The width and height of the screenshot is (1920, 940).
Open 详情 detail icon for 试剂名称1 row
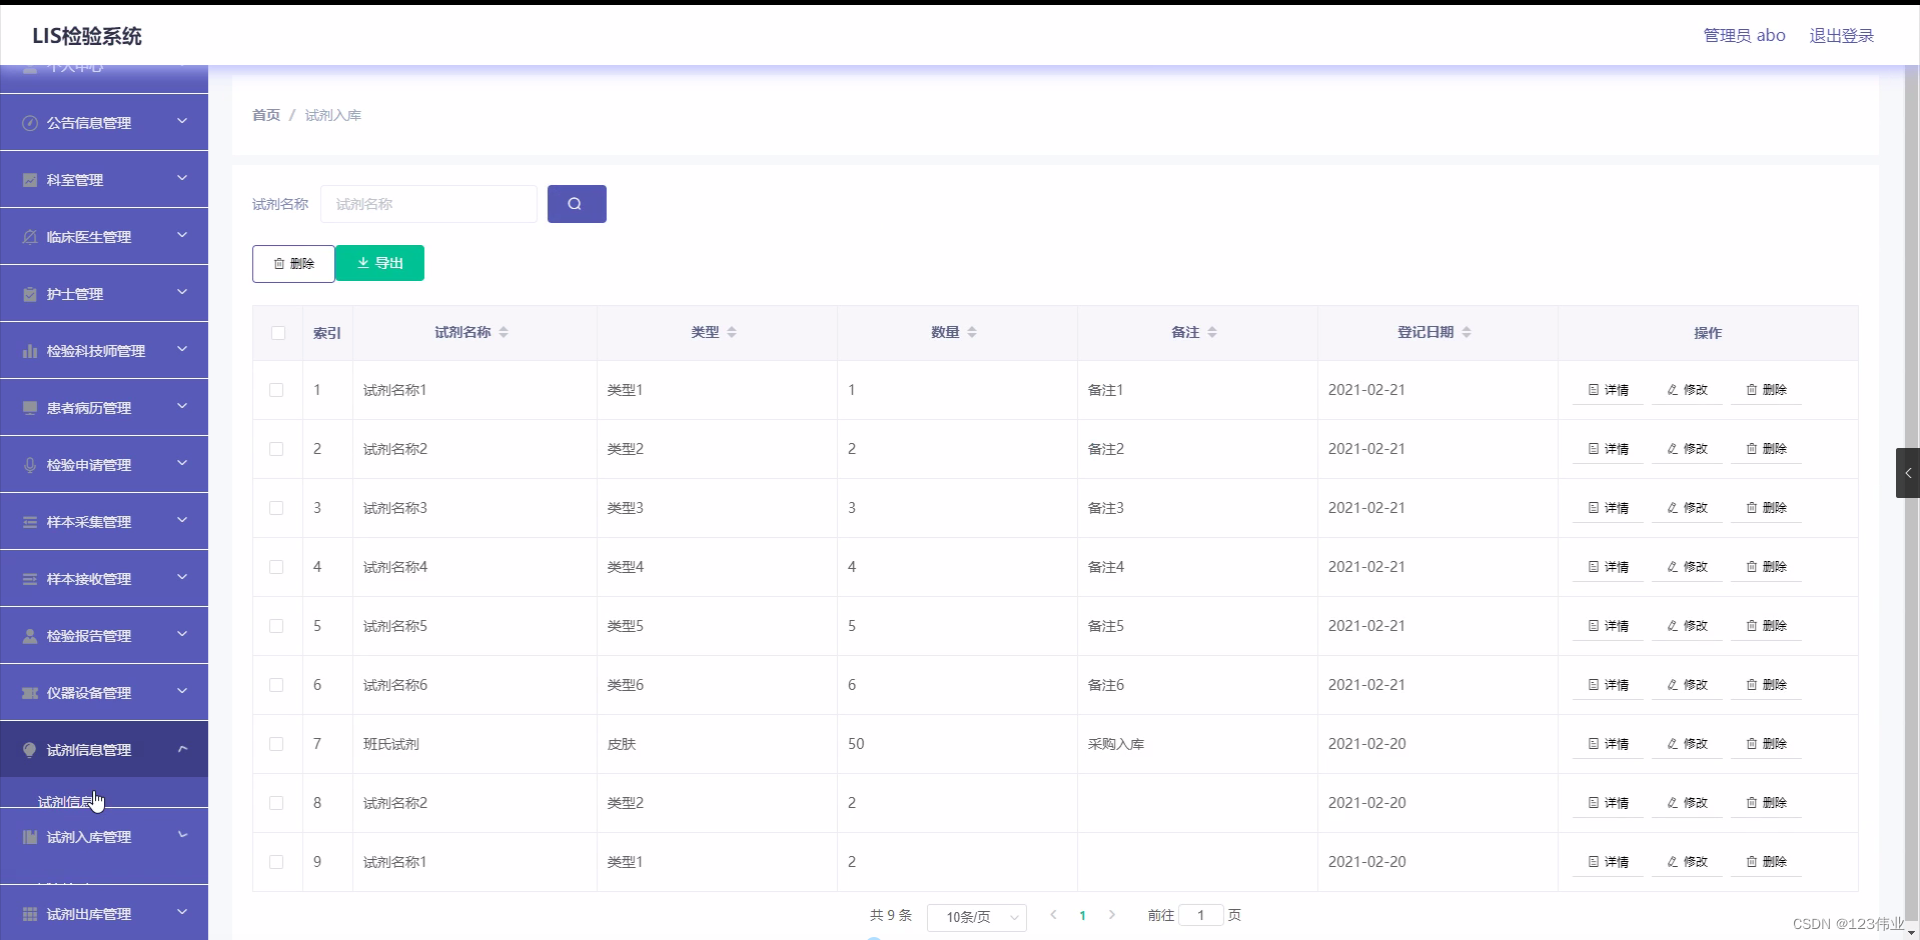coord(1593,390)
